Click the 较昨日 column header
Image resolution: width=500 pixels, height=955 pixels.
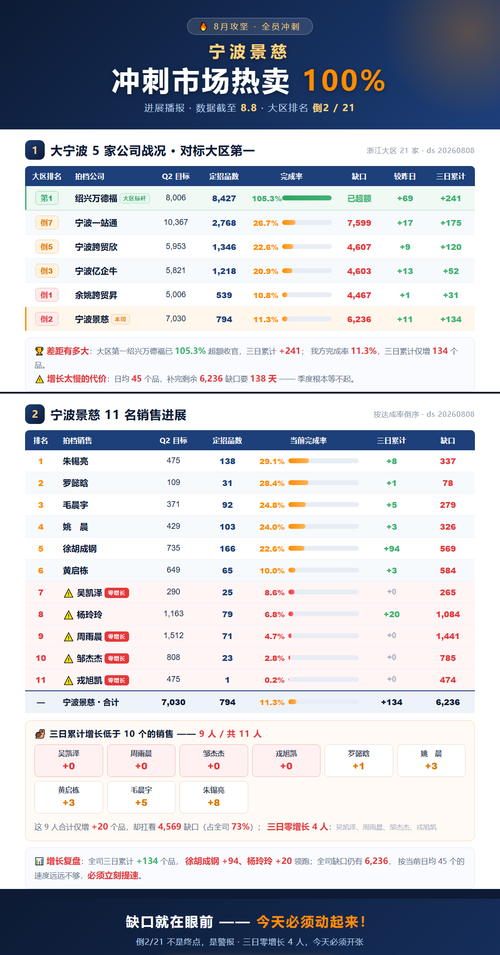click(404, 177)
